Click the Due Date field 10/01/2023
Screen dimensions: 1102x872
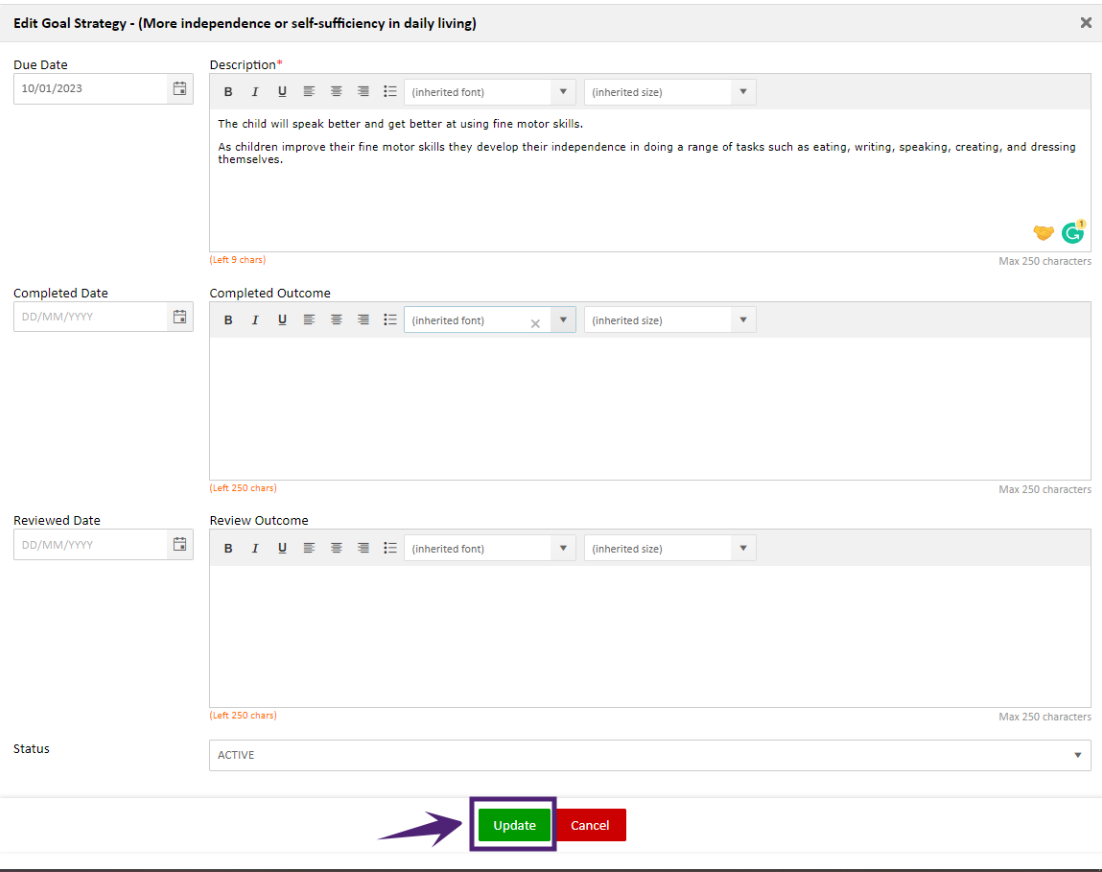point(91,89)
